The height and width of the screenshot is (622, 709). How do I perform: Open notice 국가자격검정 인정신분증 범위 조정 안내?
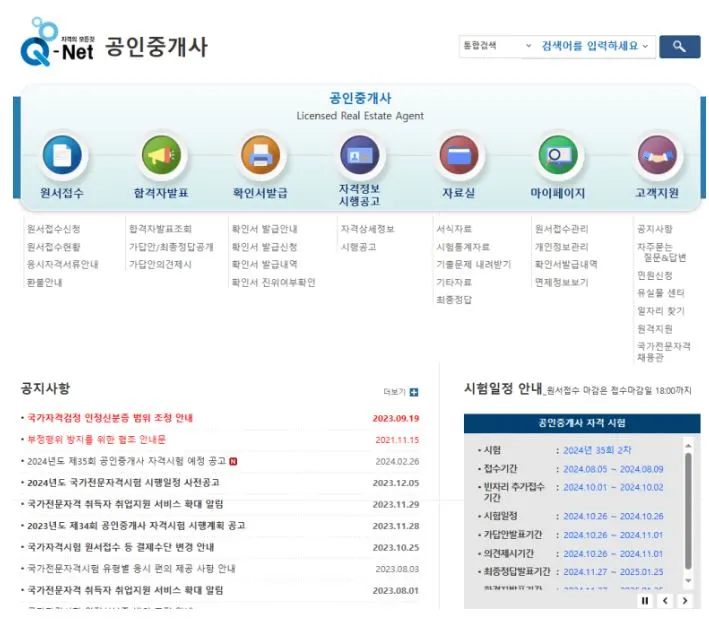pos(110,418)
